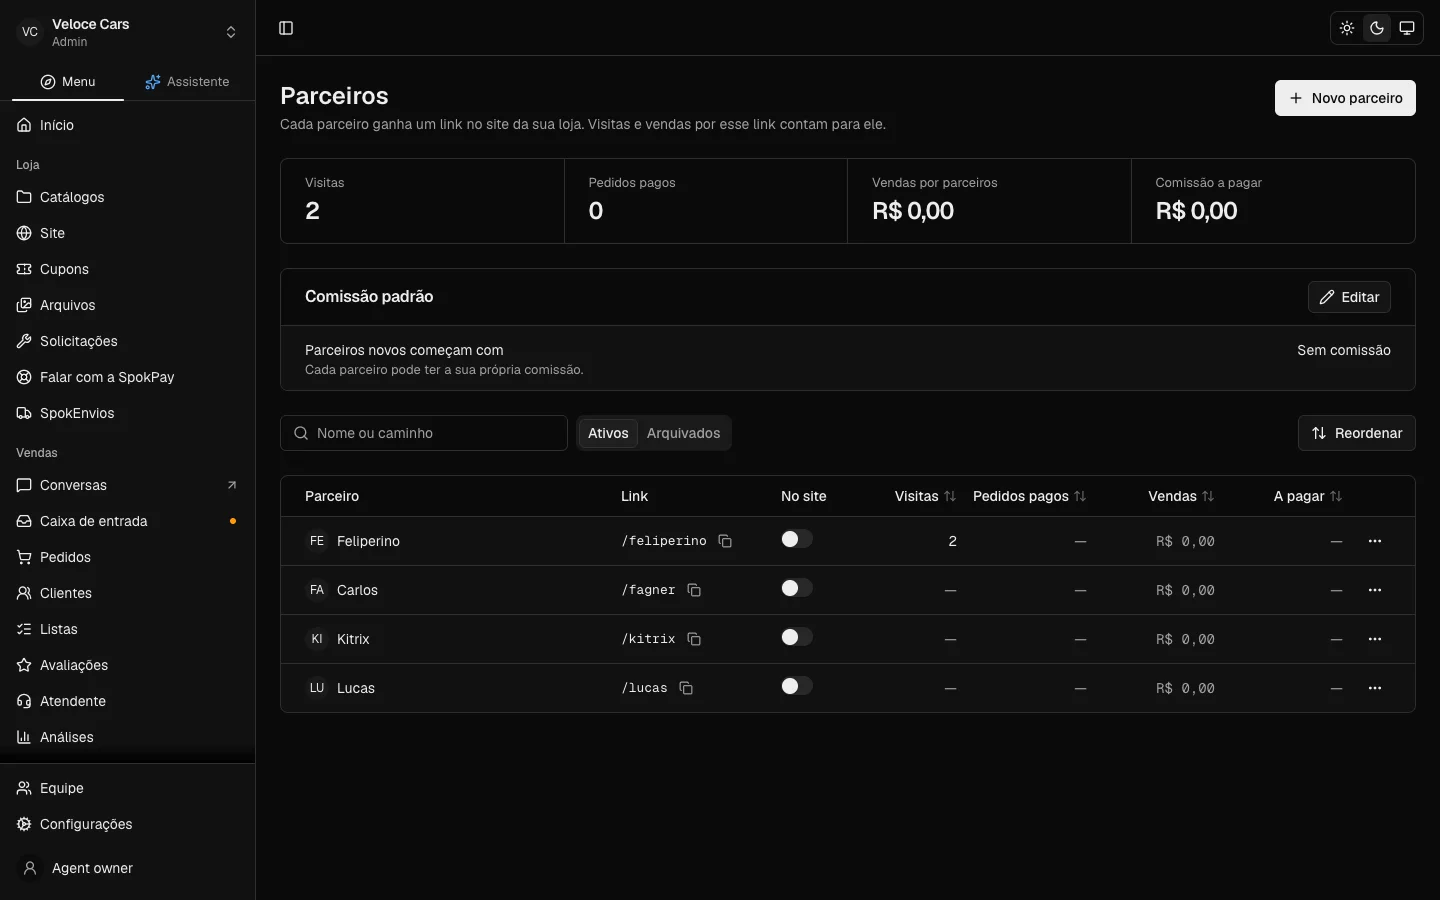This screenshot has height=900, width=1440.
Task: Copy the /lucas link
Action: pos(686,688)
